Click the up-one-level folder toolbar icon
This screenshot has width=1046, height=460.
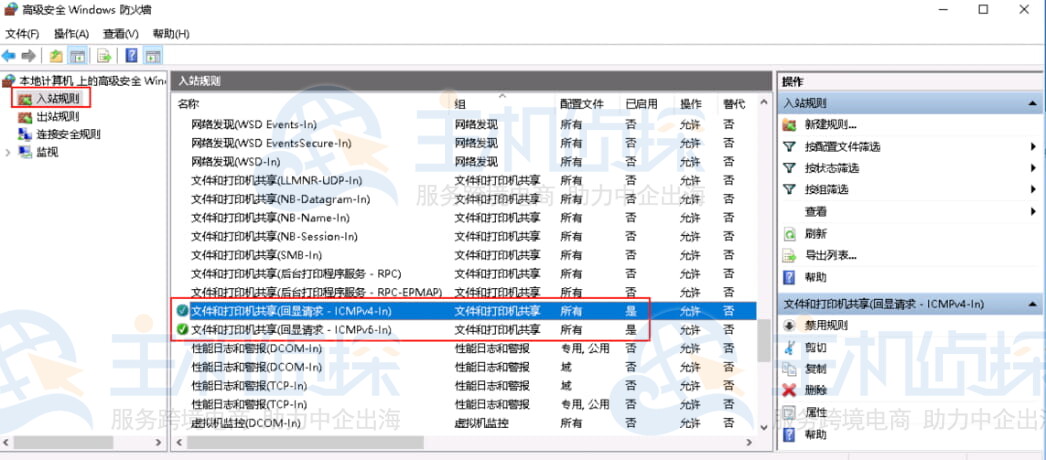click(x=57, y=56)
